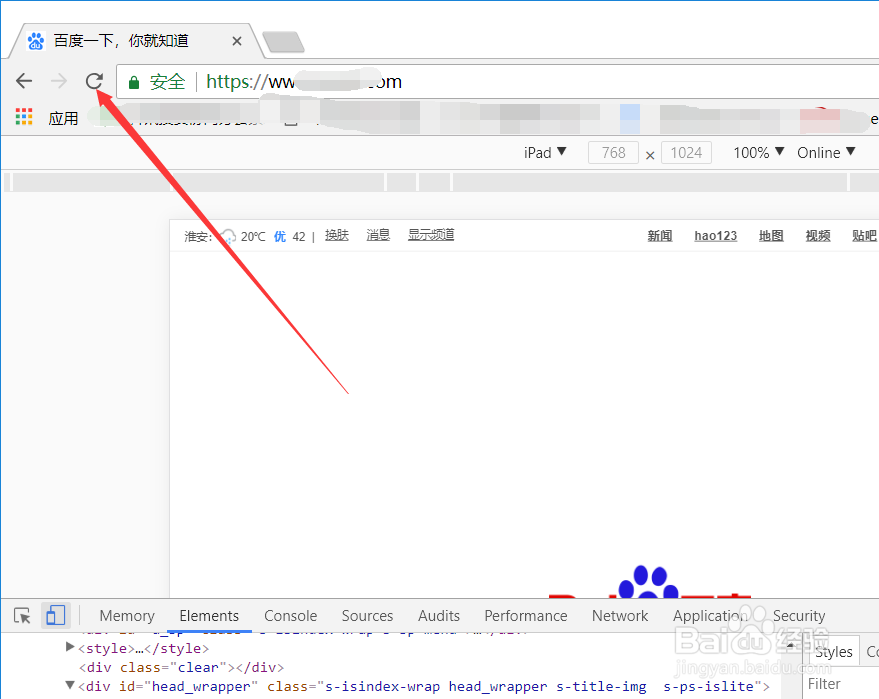Click the air quality value 42
879x699 pixels.
(299, 237)
